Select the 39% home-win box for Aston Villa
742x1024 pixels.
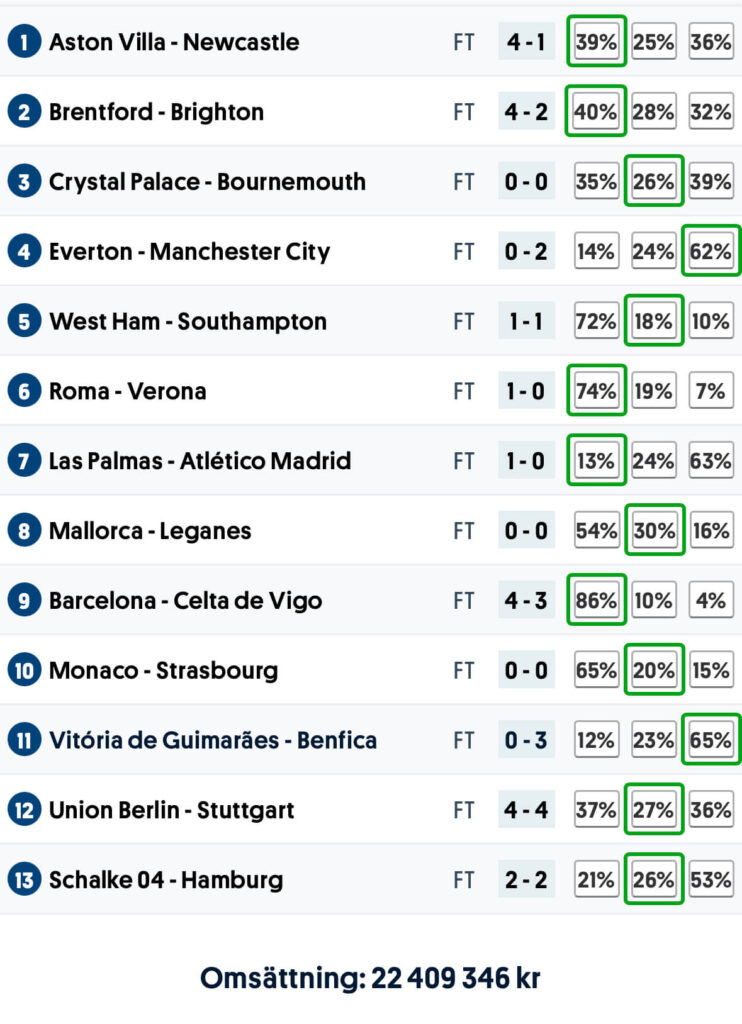[x=596, y=42]
